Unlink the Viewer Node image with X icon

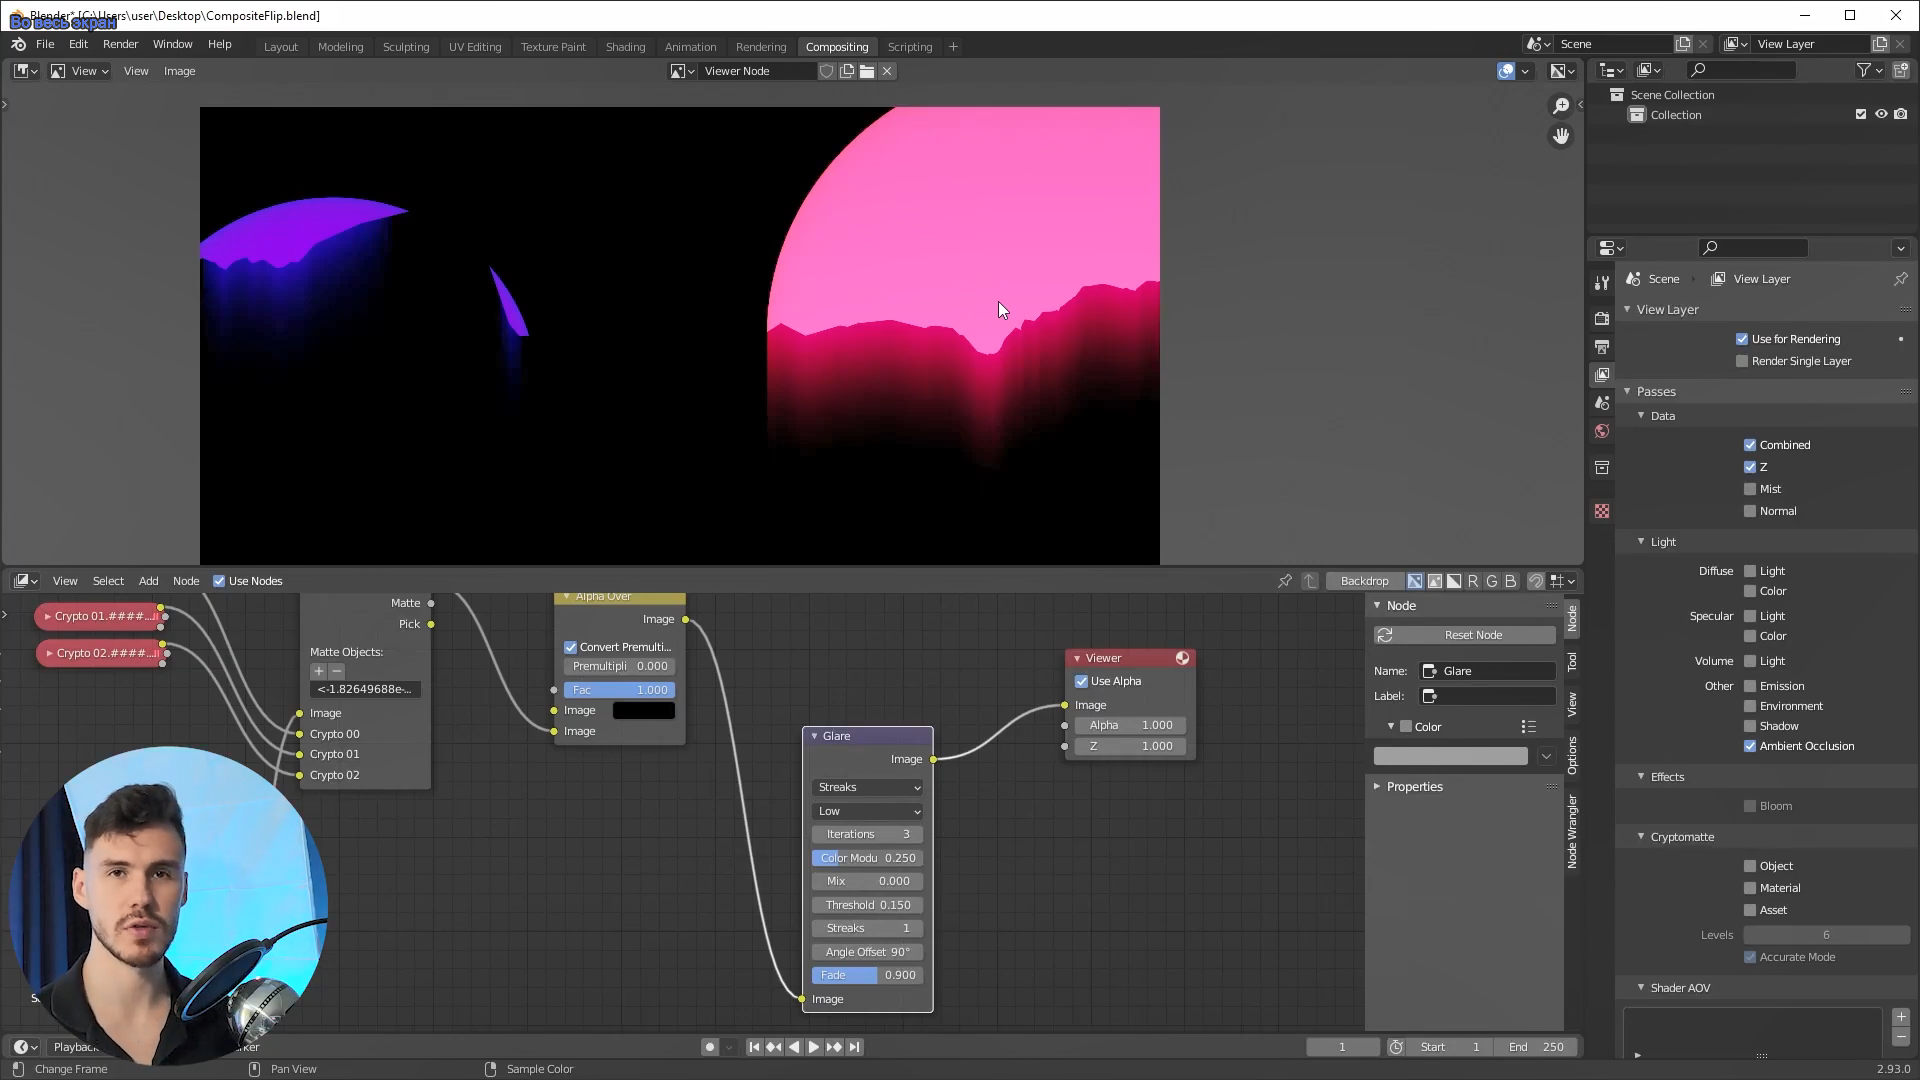[887, 71]
